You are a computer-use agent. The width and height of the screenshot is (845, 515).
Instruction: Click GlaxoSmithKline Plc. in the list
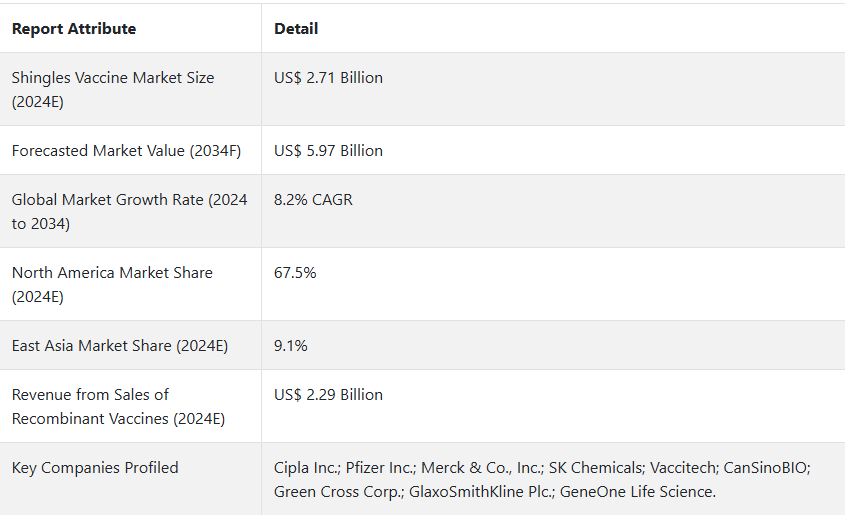(x=480, y=492)
